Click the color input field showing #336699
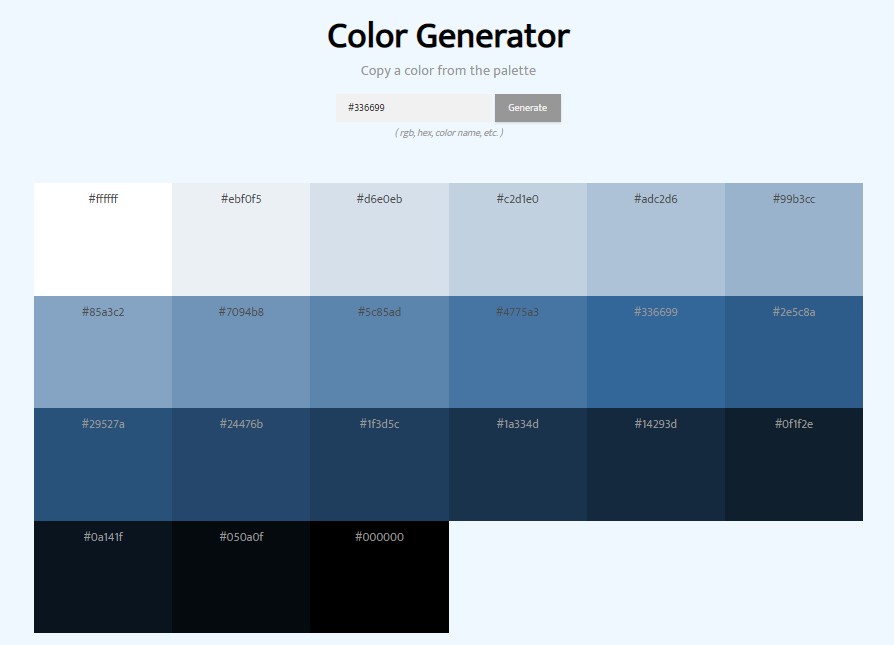The width and height of the screenshot is (894, 645). (413, 107)
